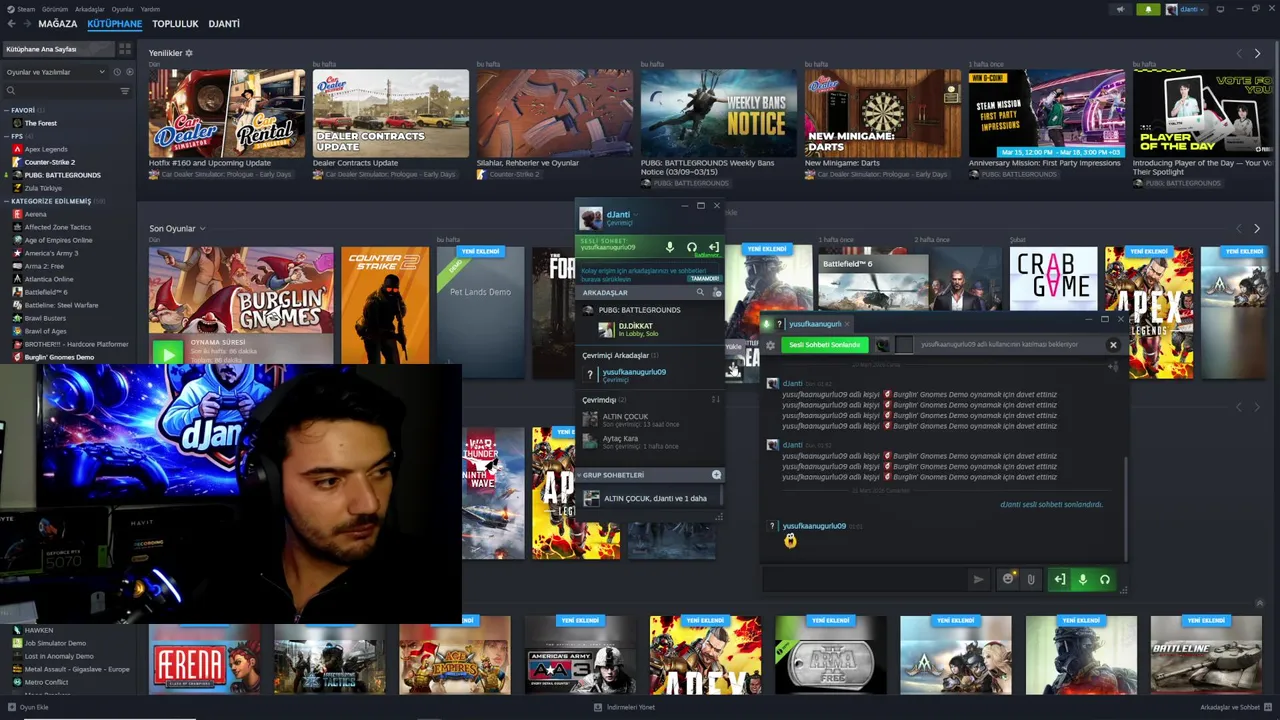Viewport: 1280px width, 720px height.
Task: Click the library search field
Action: pos(60,91)
